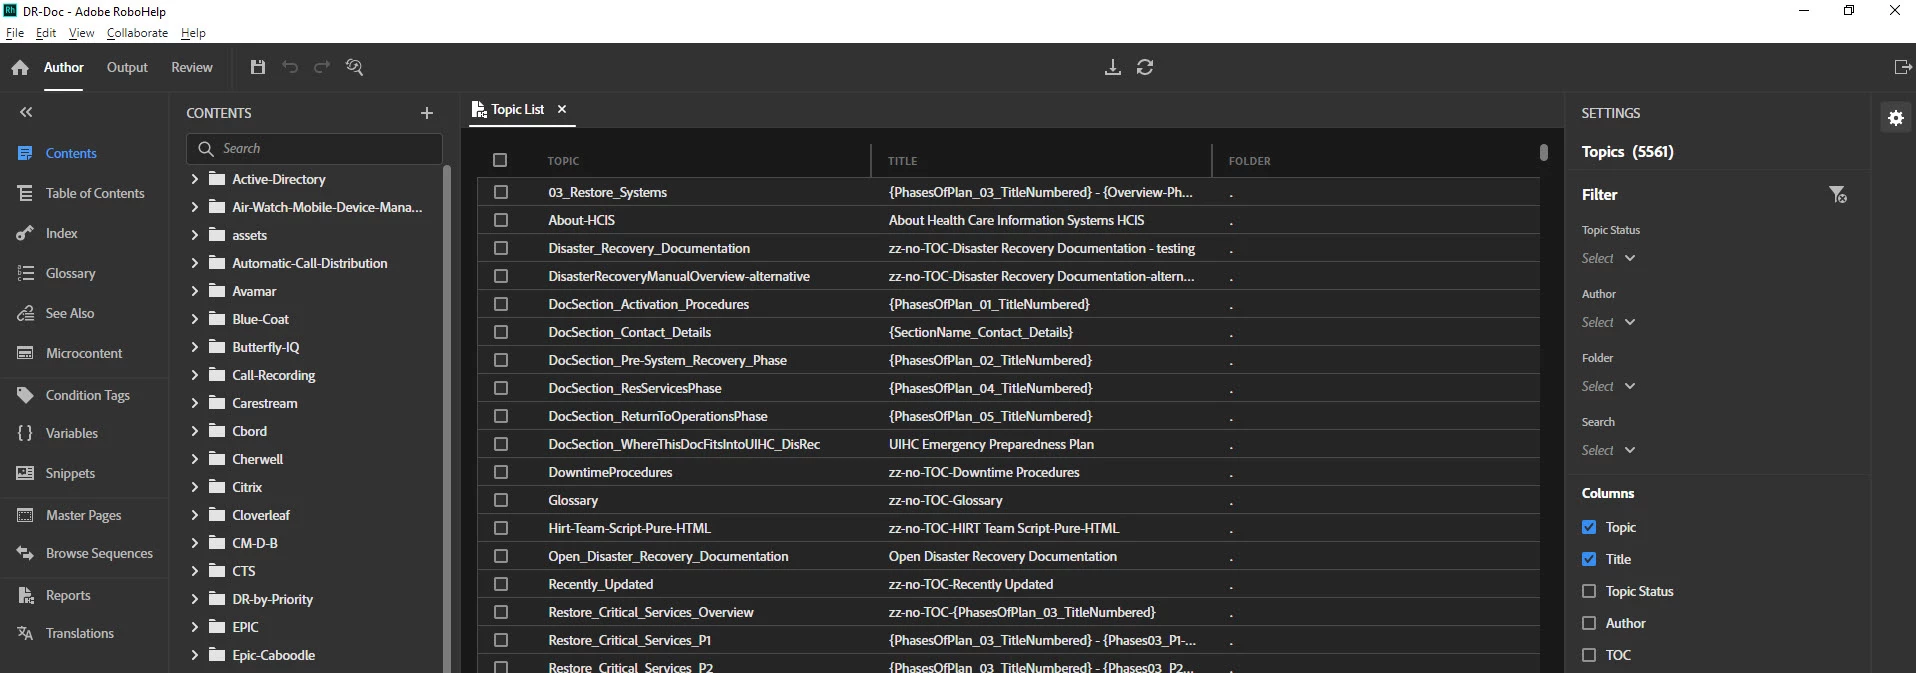Switch to the Output tab
The height and width of the screenshot is (673, 1916).
pyautogui.click(x=127, y=67)
